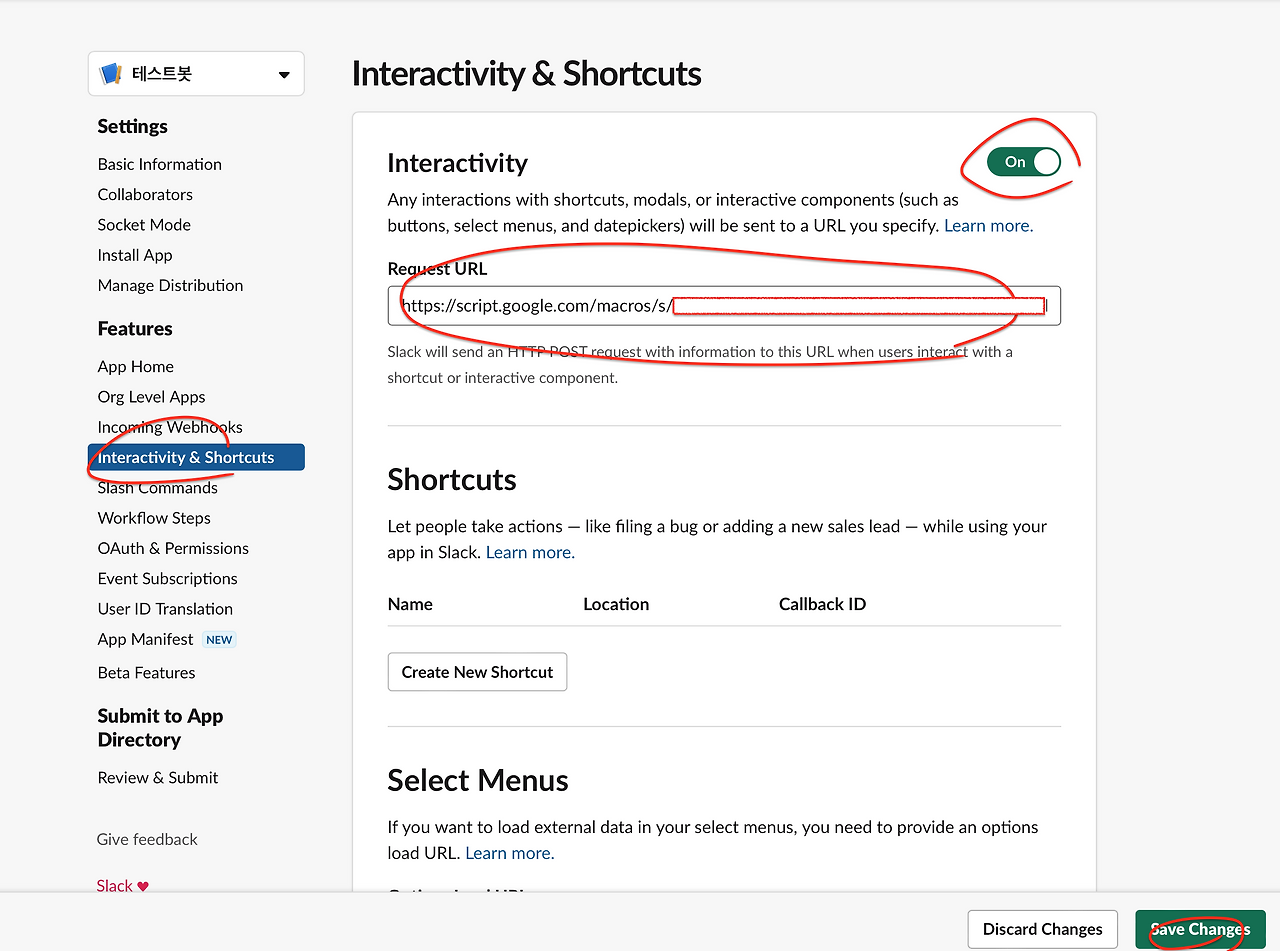Open Review & Submit page
This screenshot has height=951, width=1280.
pos(158,777)
